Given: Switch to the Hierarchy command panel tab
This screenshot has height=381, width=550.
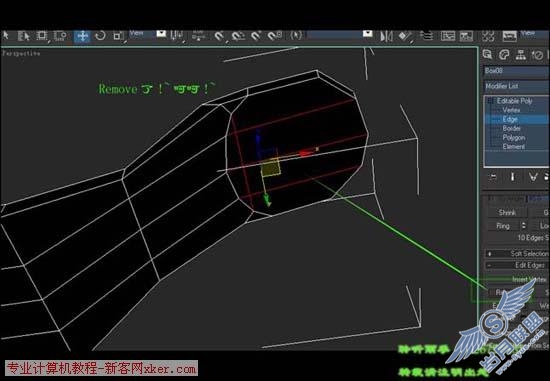Looking at the screenshot, I should [521, 55].
